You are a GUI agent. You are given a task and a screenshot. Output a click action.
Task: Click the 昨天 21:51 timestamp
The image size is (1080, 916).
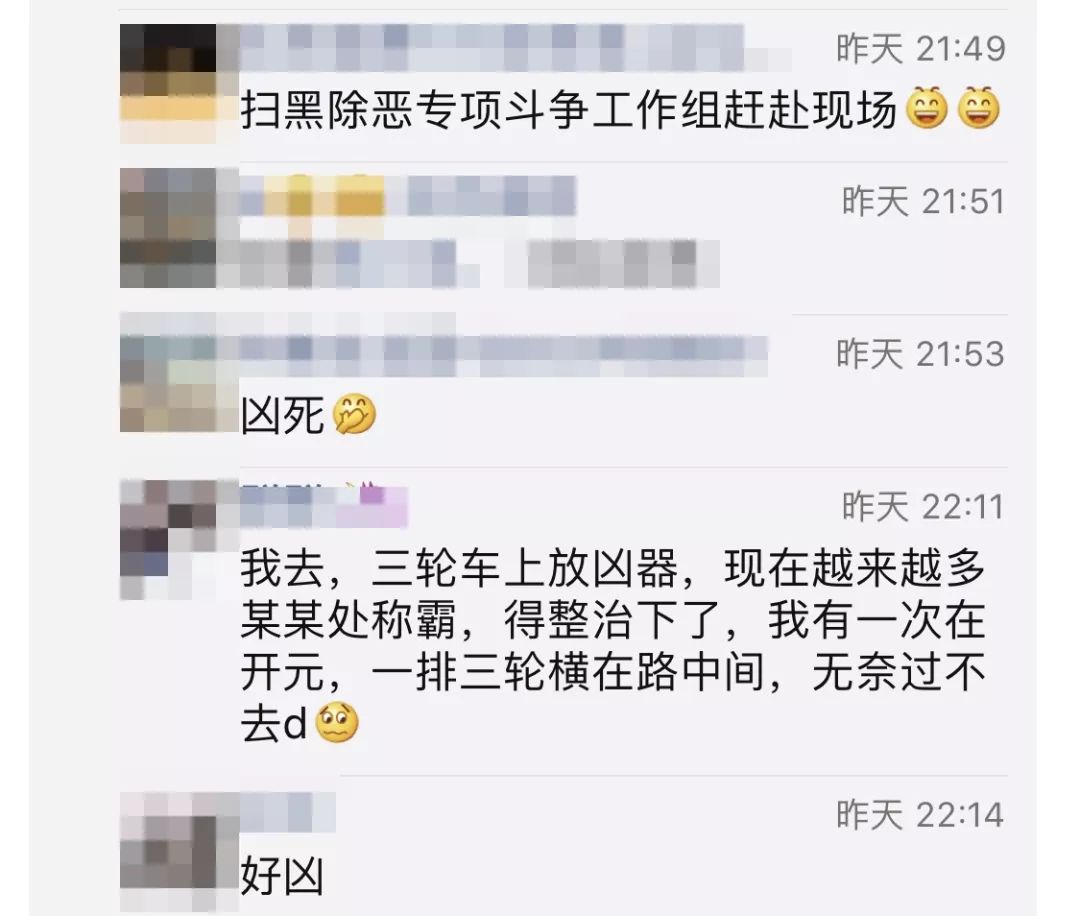point(923,202)
